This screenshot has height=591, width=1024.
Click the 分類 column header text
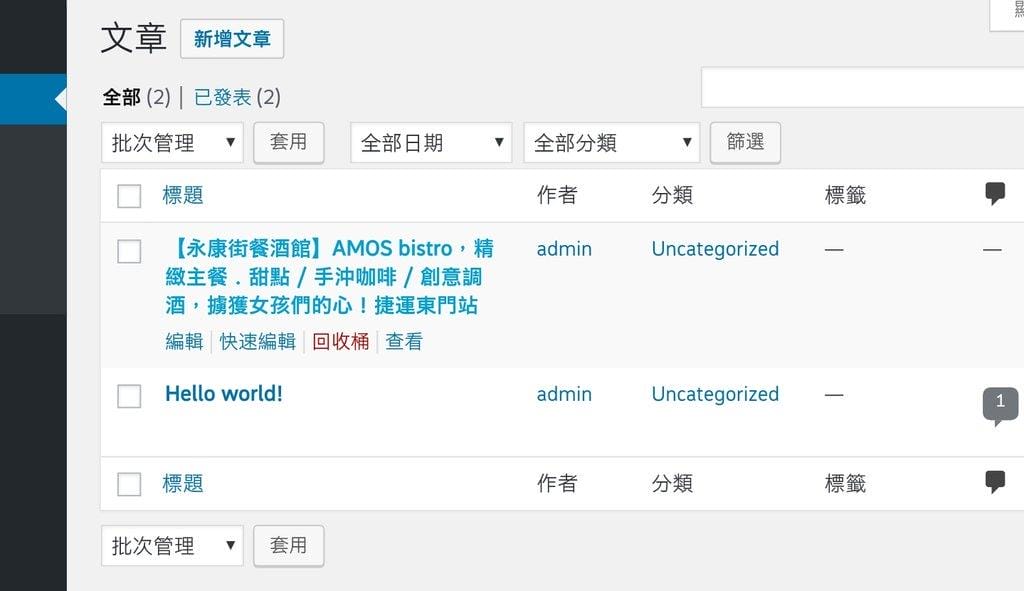(x=672, y=195)
